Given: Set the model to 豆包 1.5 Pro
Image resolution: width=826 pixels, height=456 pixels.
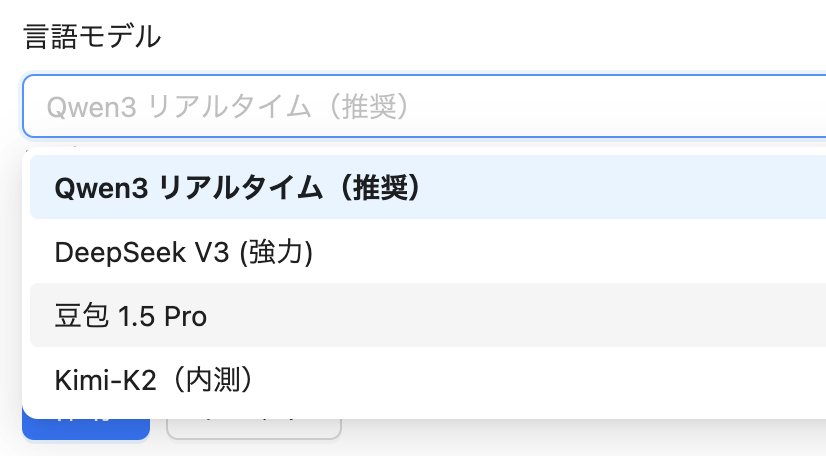Looking at the screenshot, I should [x=428, y=315].
